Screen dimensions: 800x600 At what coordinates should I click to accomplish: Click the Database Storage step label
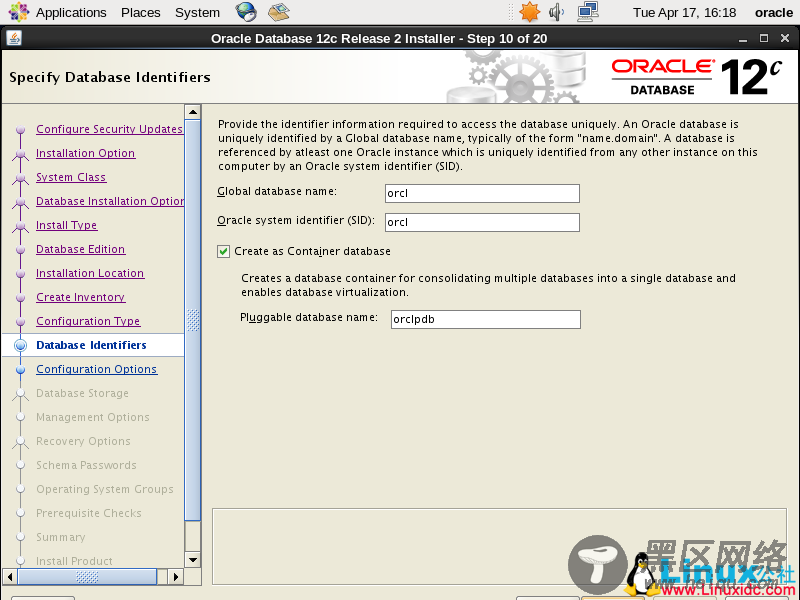83,393
